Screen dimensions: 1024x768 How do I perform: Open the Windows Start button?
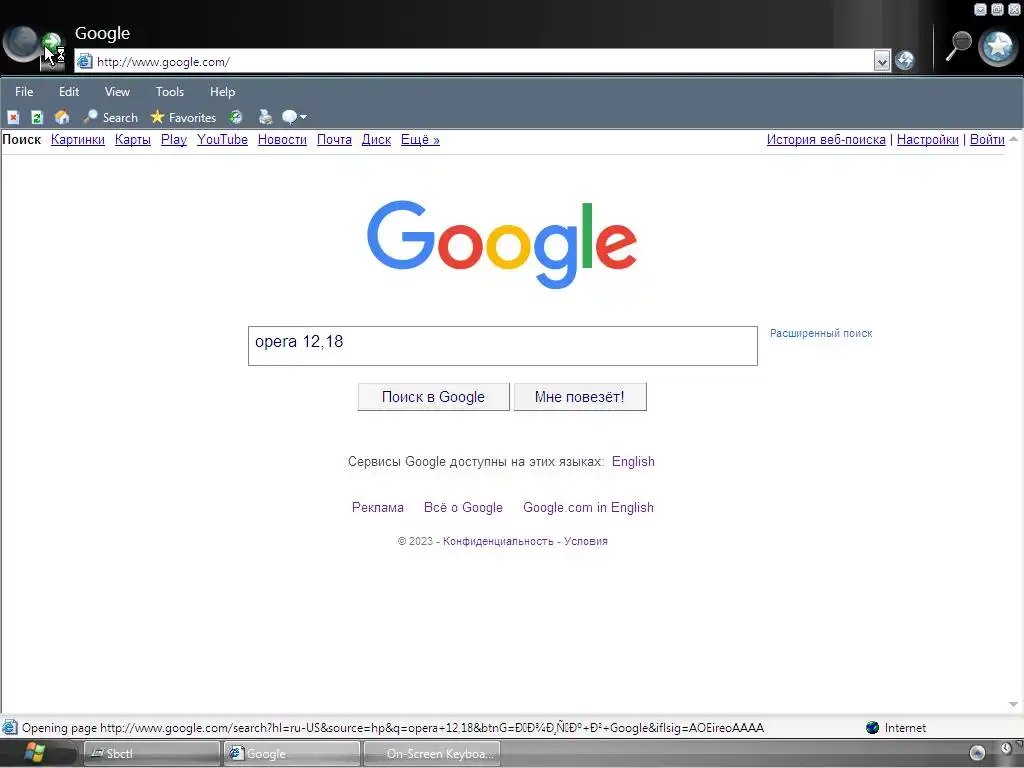click(x=34, y=753)
